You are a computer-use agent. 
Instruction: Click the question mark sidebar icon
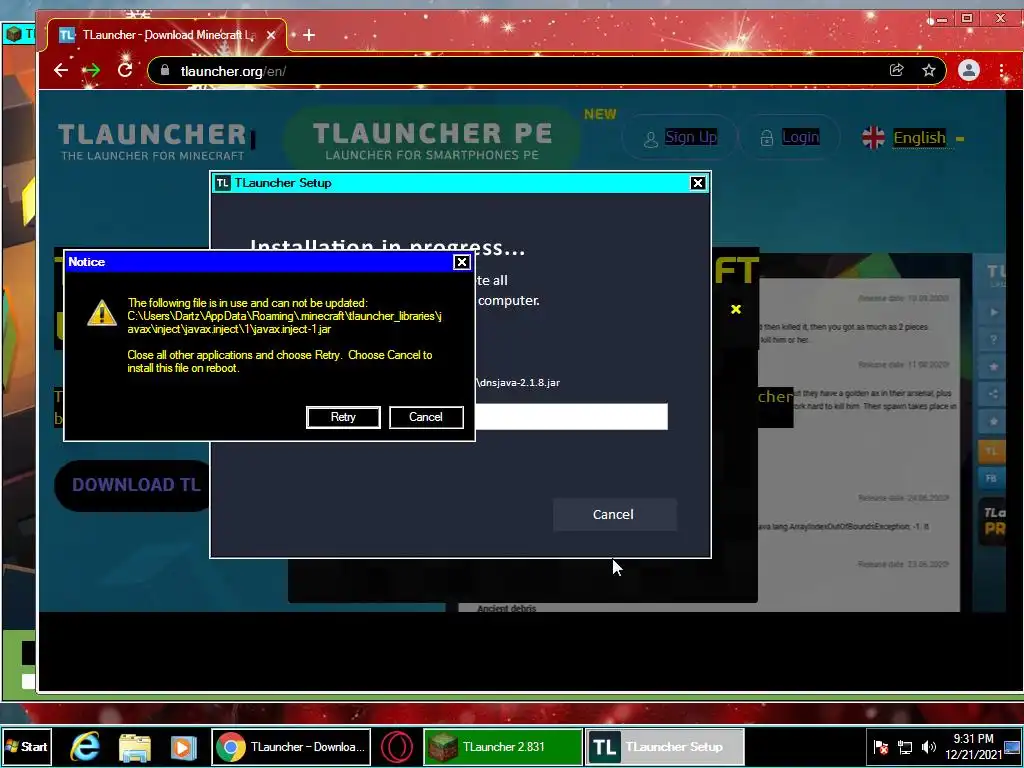[993, 340]
